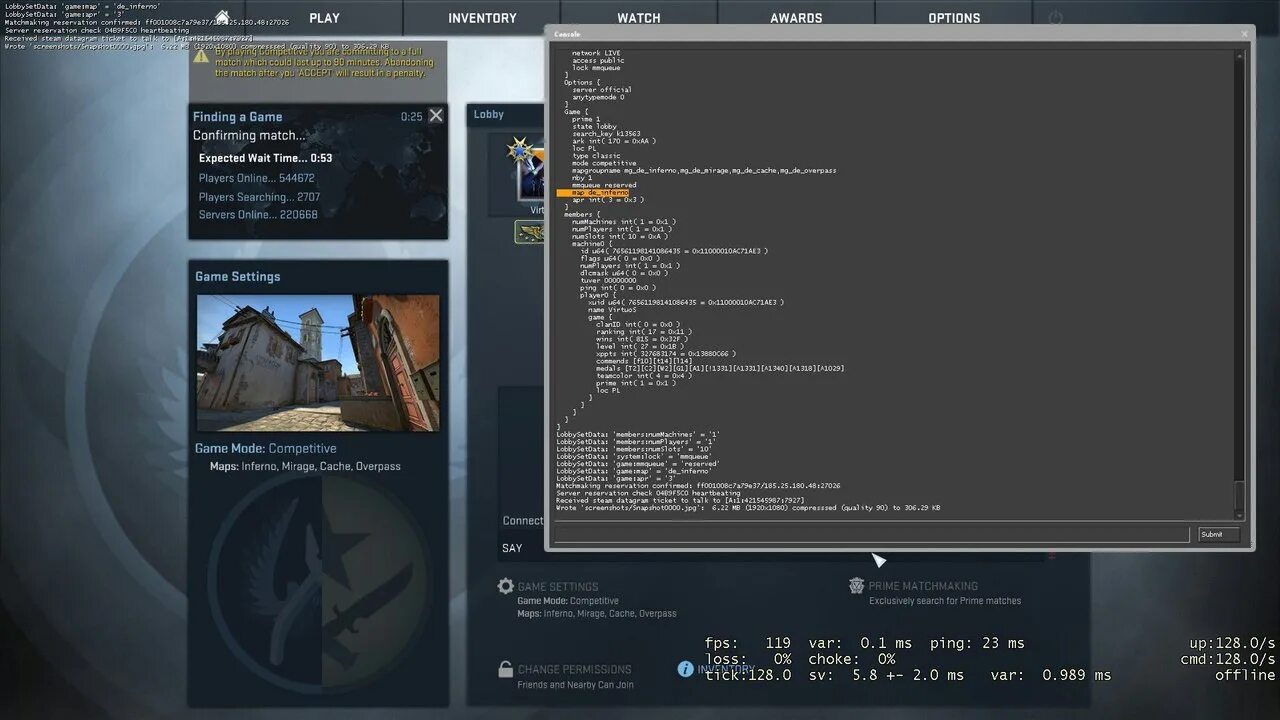1280x720 pixels.
Task: Click the console scrollbar down arrow
Action: point(1240,514)
